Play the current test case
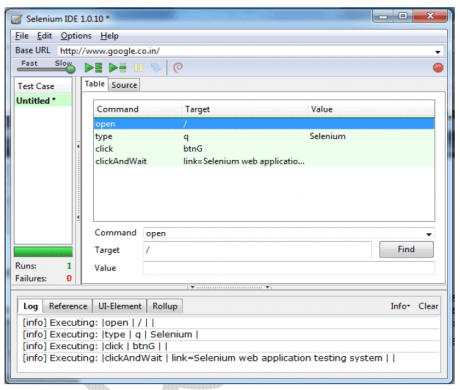The width and height of the screenshot is (460, 390). (118, 68)
